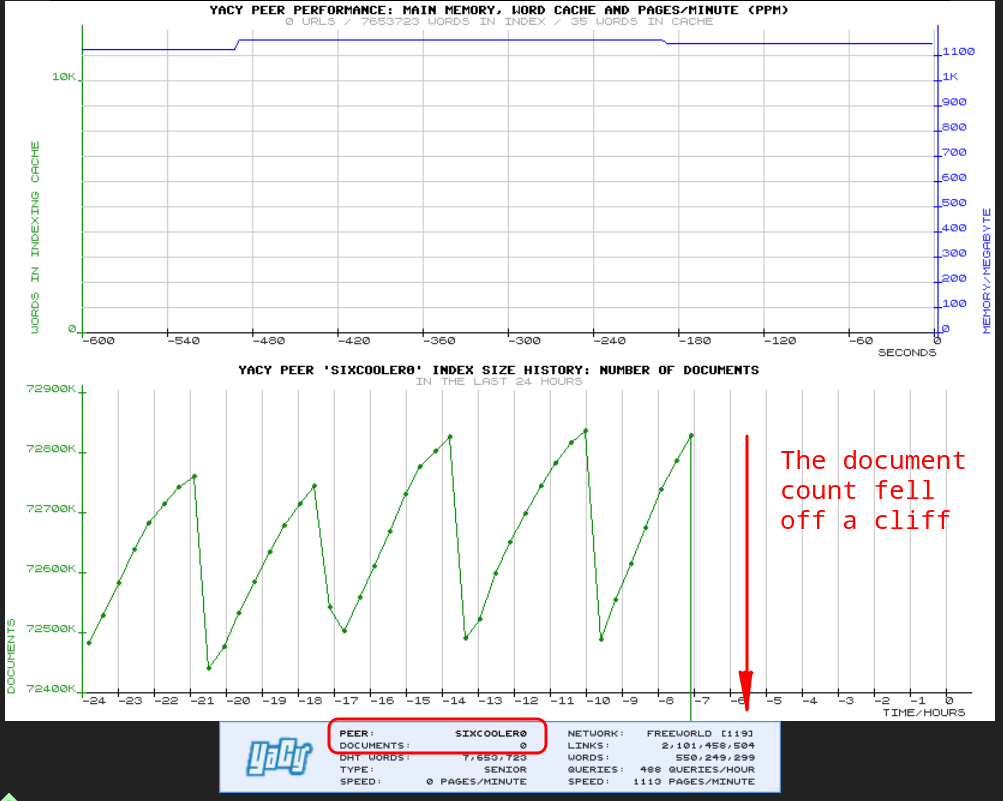Click the DOCUMENTS value 0 in banner
Screen dimensions: 1003x801
522,746
